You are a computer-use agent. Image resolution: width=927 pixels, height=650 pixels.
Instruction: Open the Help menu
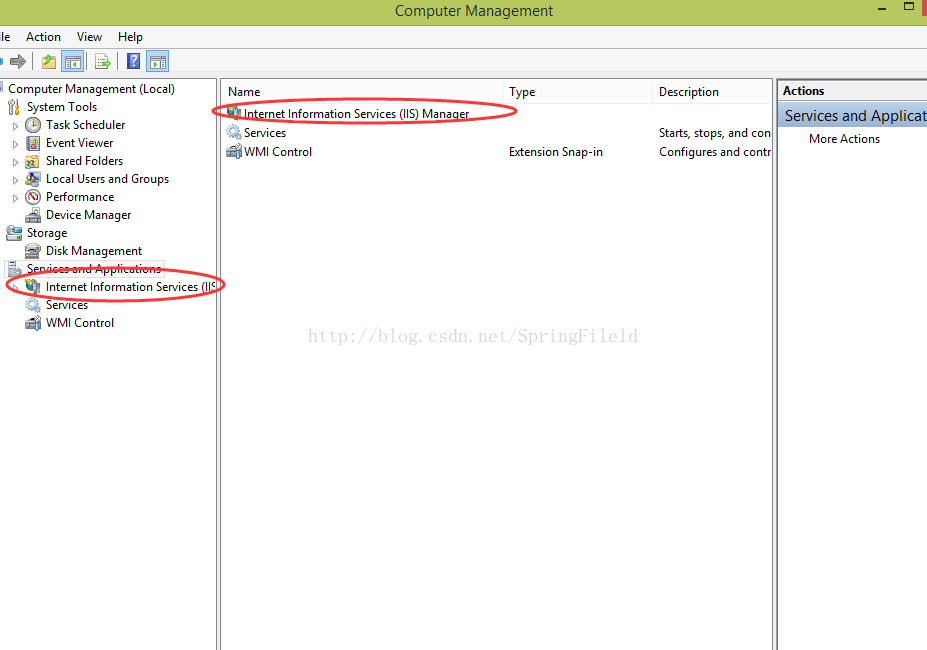[130, 37]
